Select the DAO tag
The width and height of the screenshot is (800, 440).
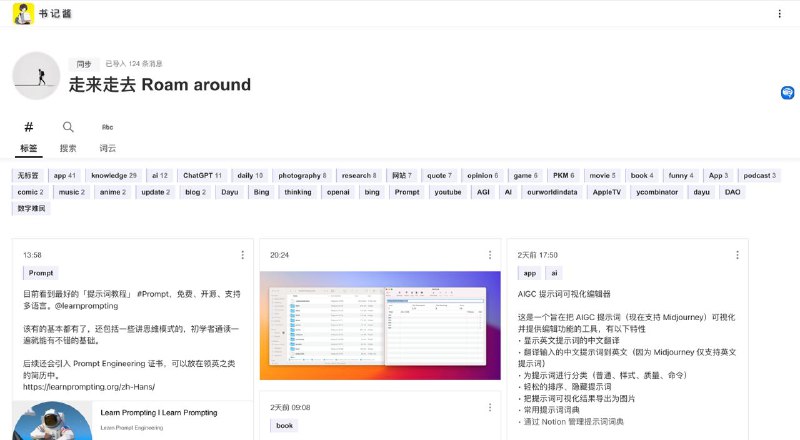pos(732,192)
